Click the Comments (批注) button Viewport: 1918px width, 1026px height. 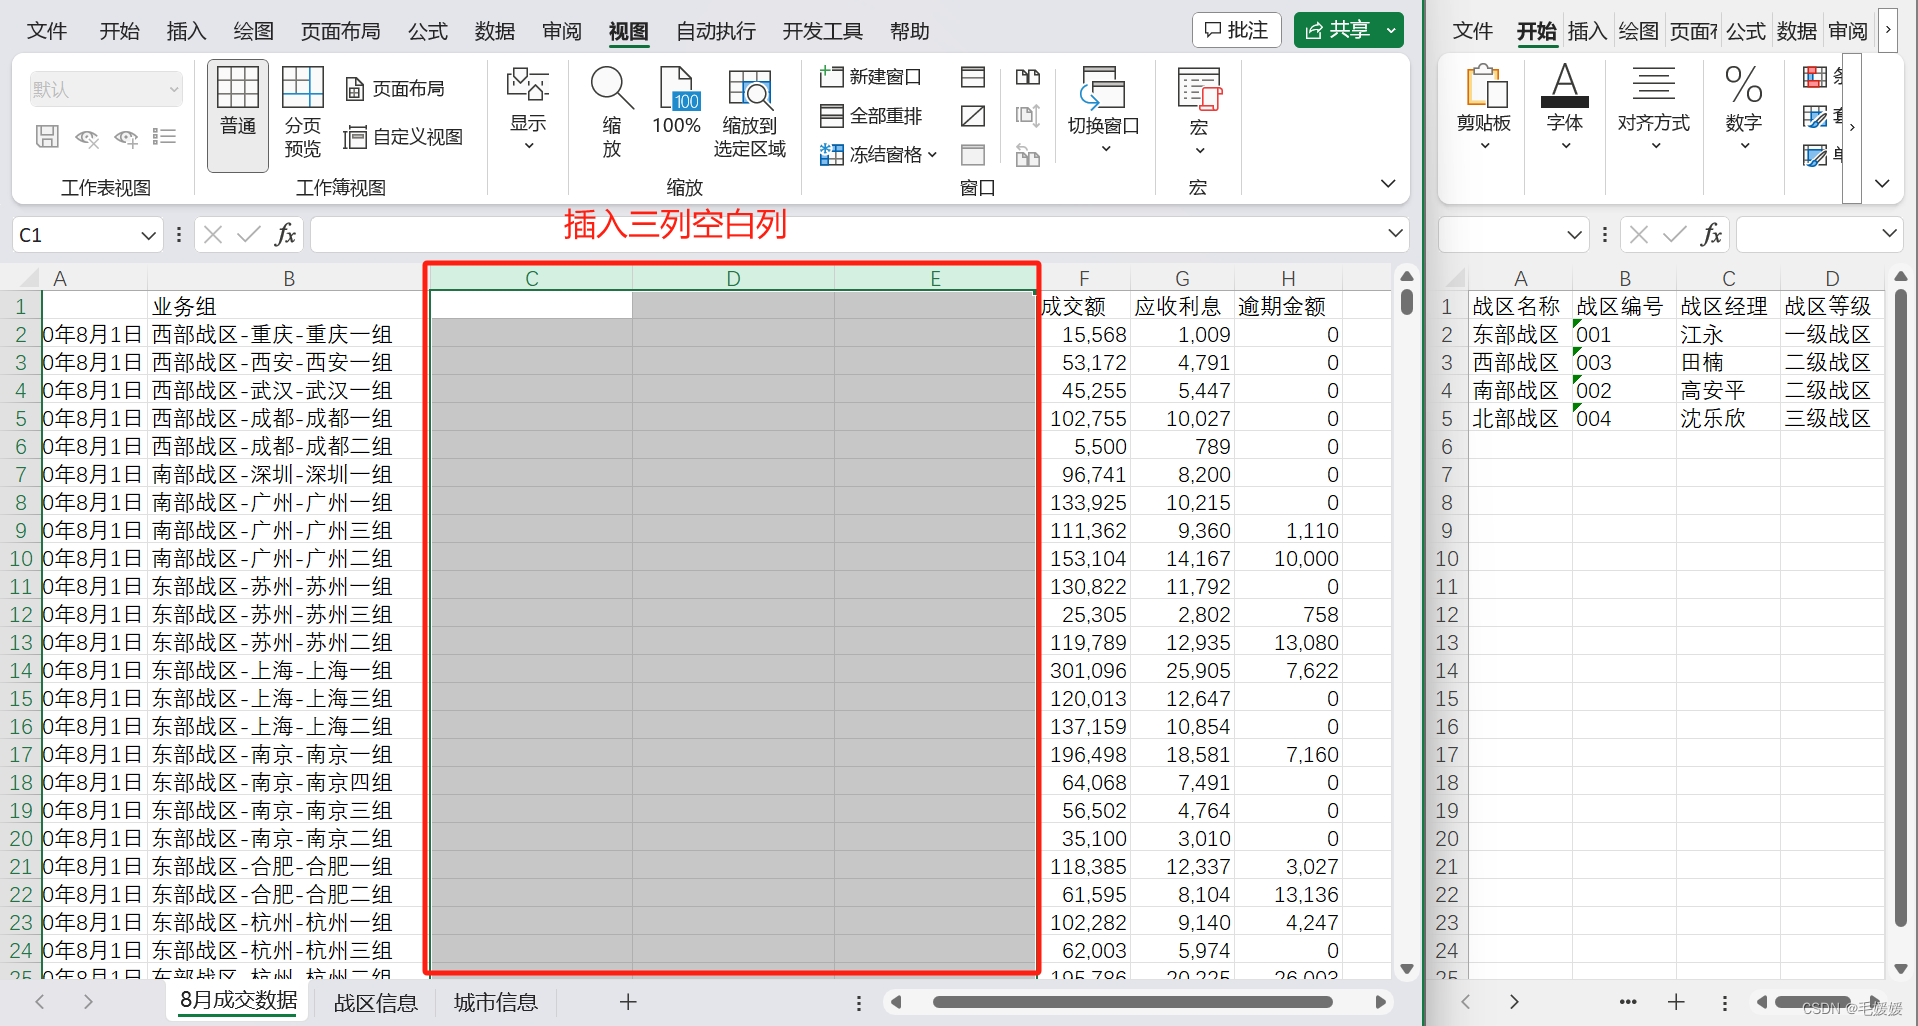point(1237,30)
